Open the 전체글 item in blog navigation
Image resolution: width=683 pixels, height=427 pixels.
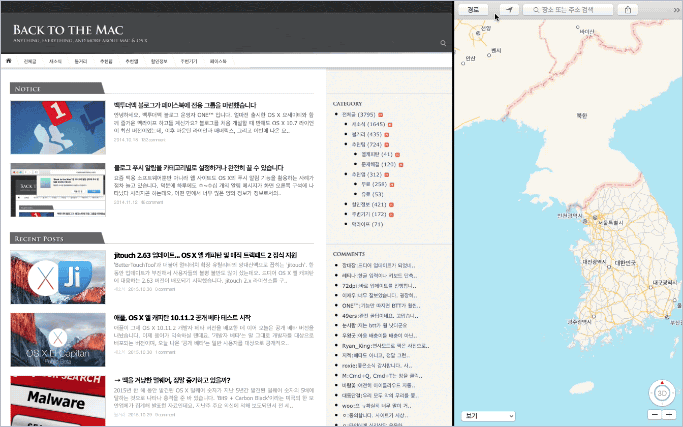coord(30,61)
